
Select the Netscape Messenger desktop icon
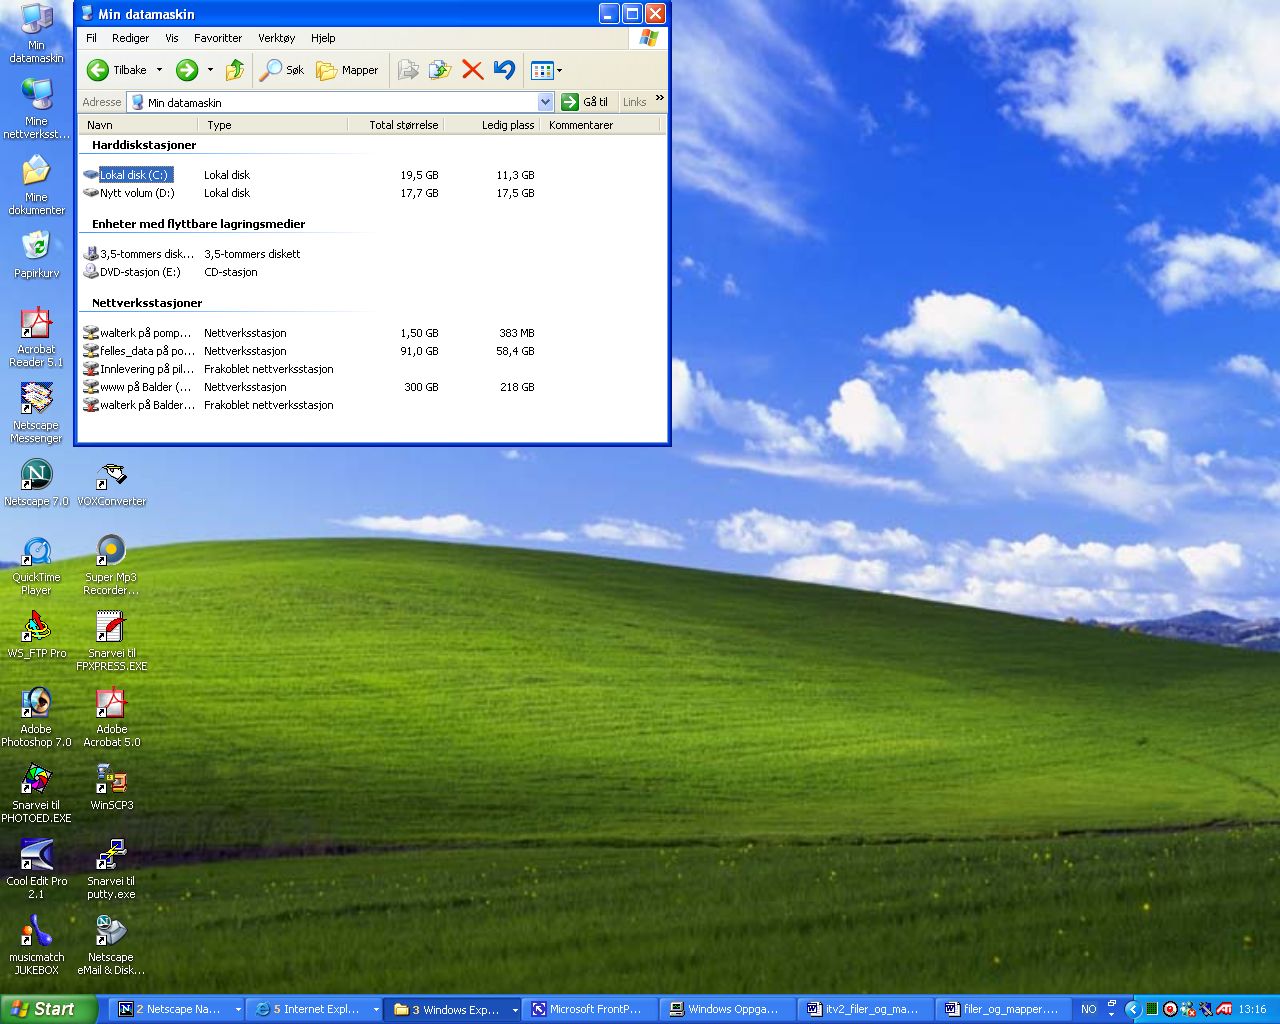pos(37,413)
